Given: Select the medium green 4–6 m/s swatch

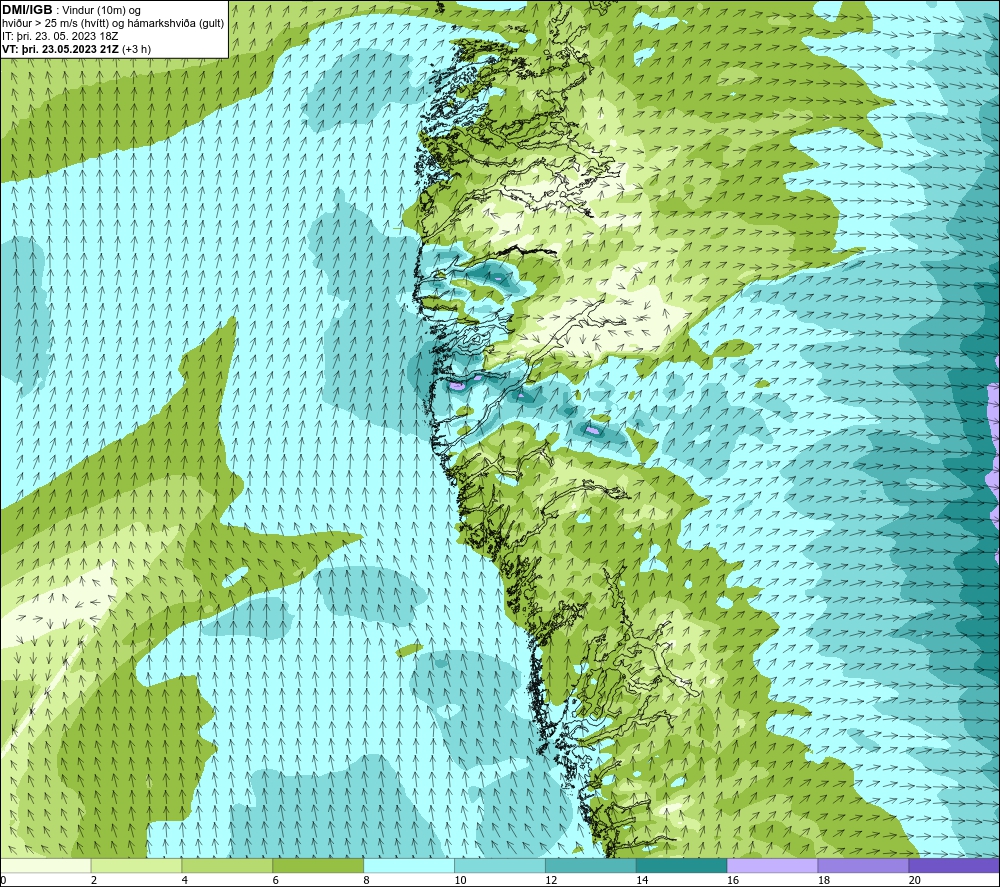Looking at the screenshot, I should 227,865.
